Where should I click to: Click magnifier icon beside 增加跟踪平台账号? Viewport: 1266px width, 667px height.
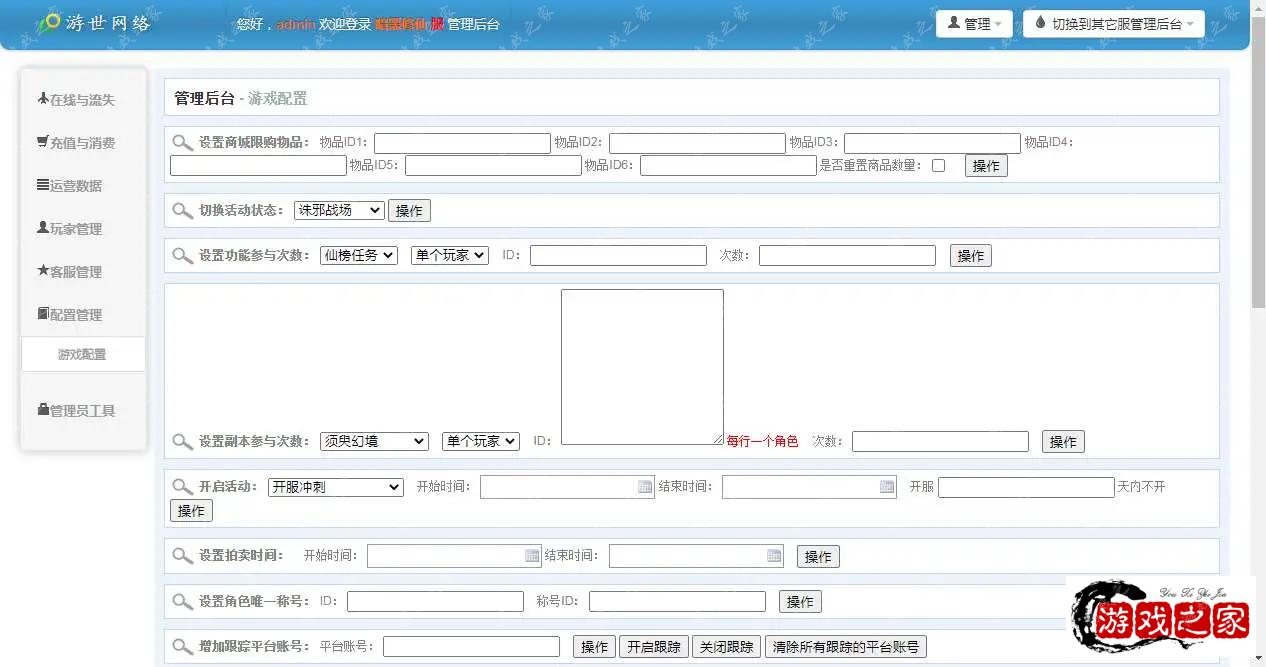(x=182, y=647)
